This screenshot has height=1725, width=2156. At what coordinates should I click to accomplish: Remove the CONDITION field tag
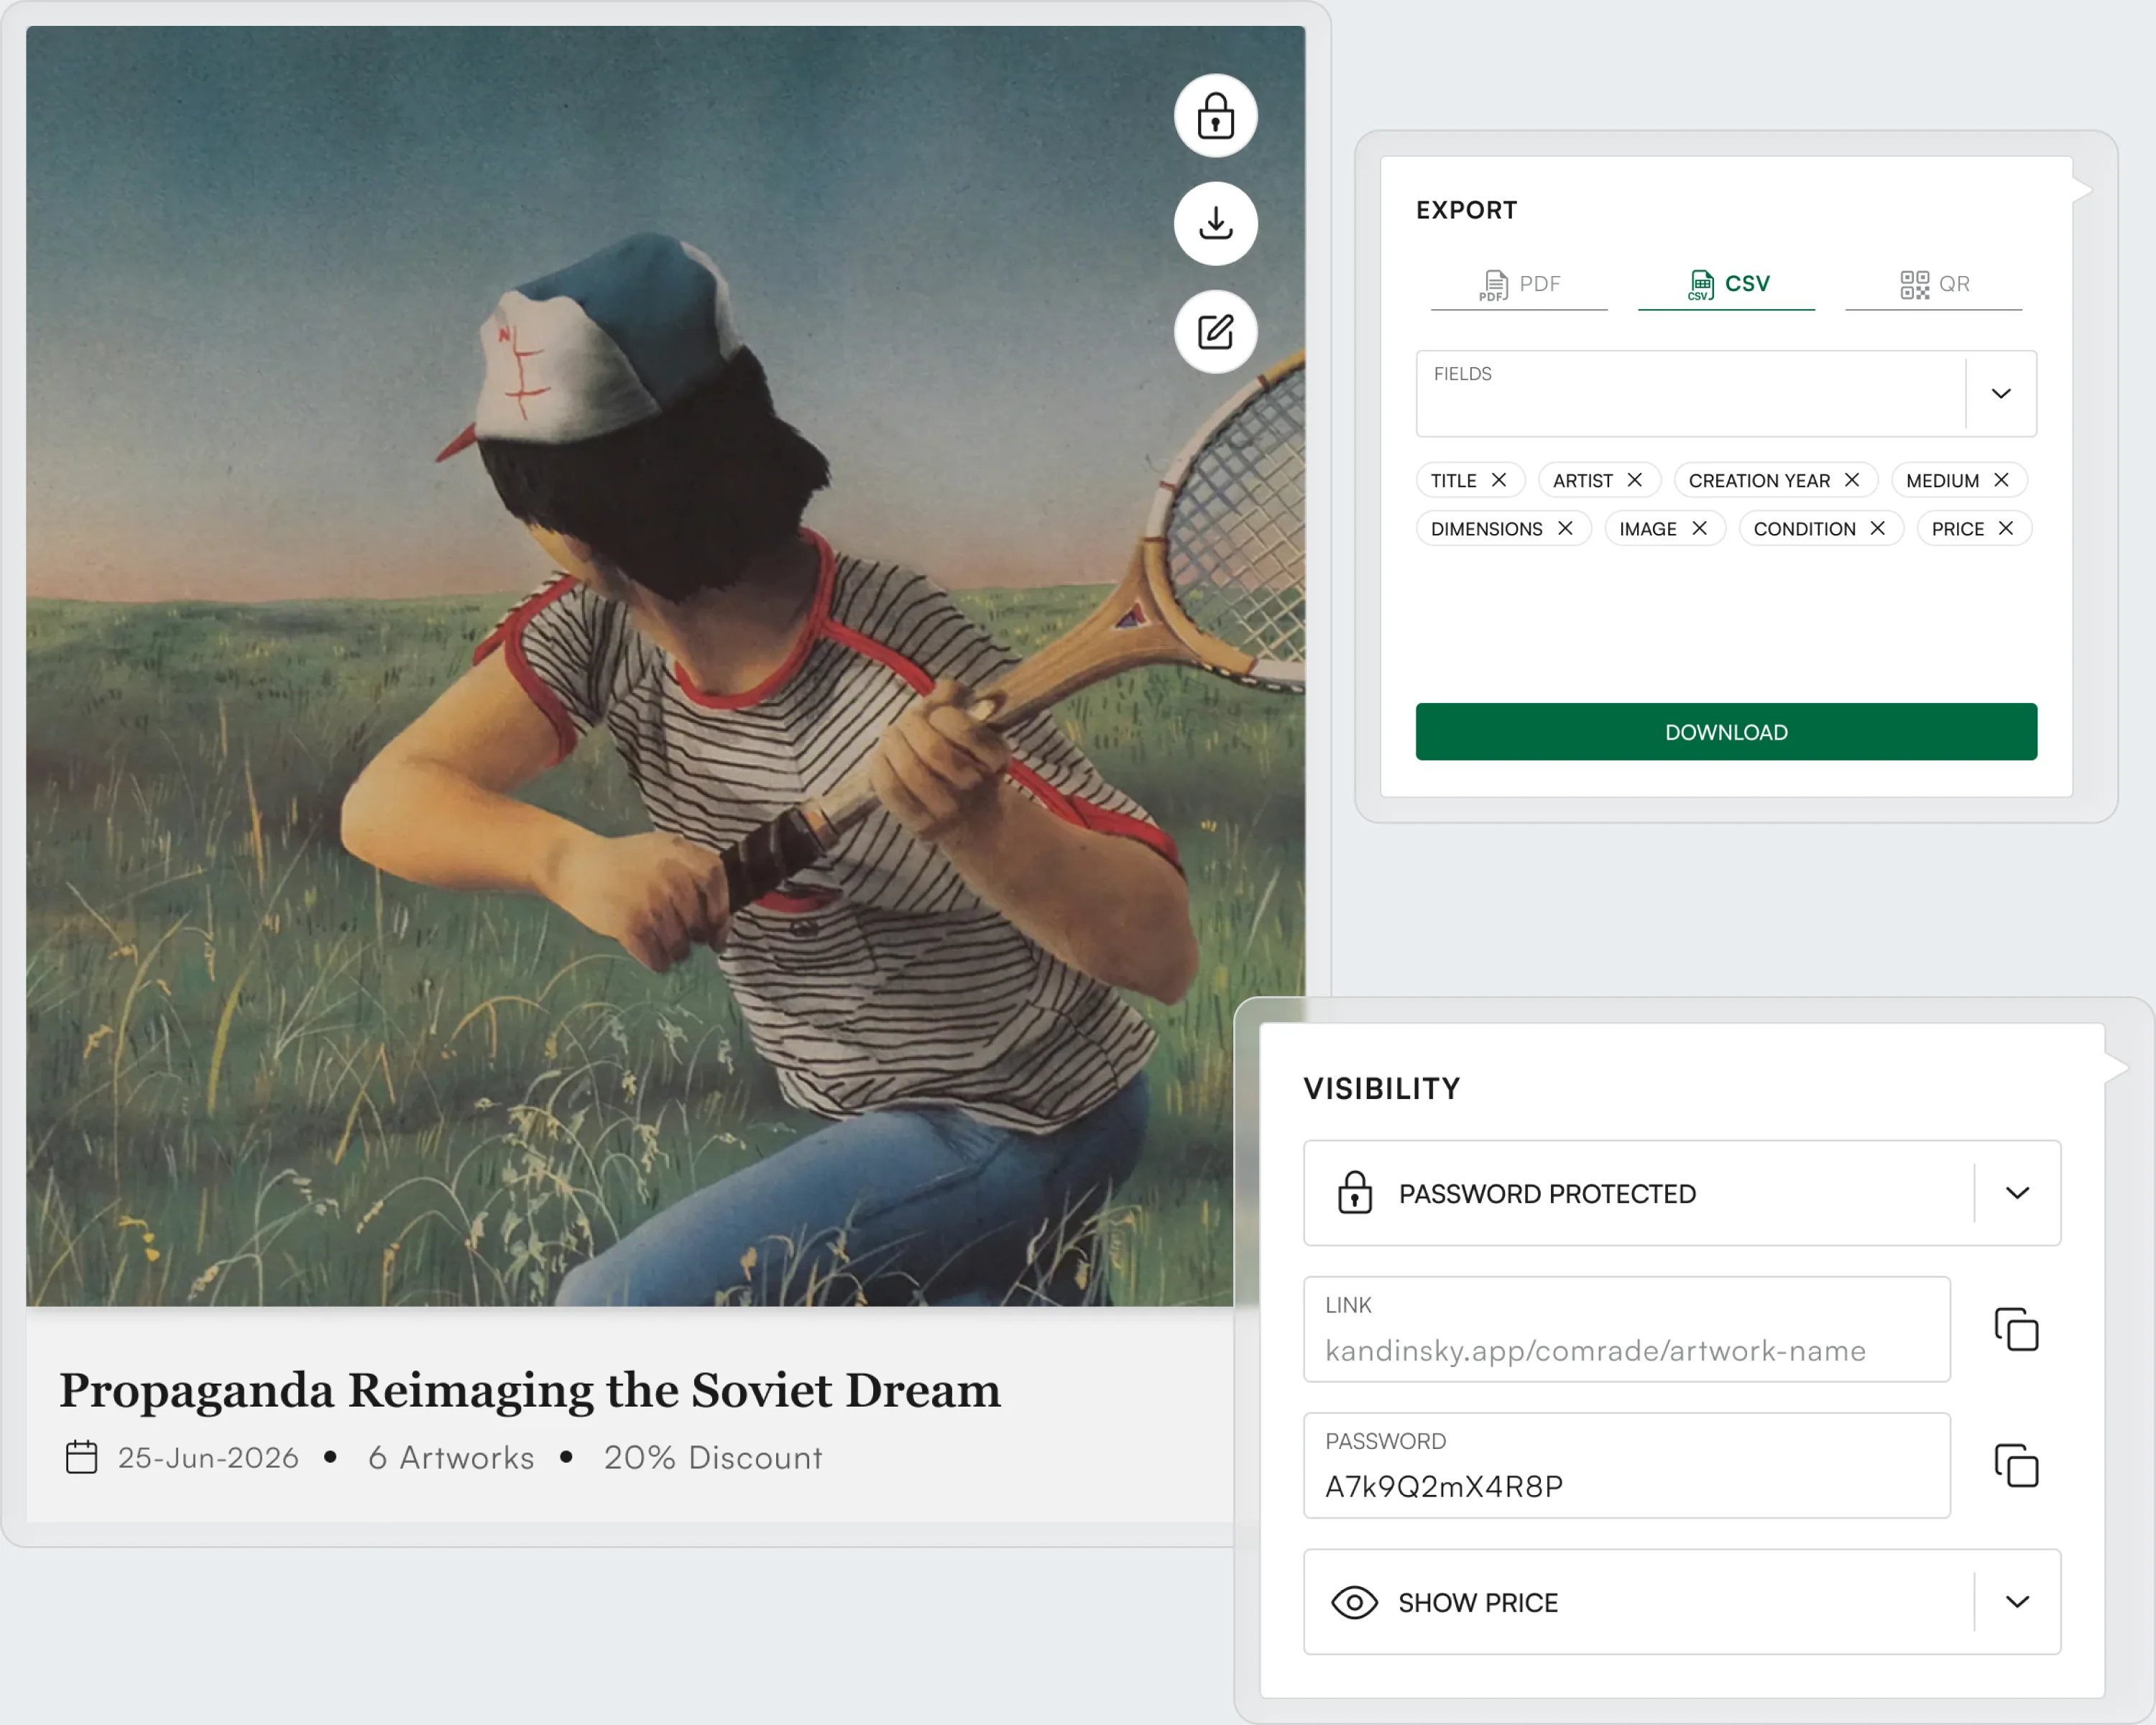tap(1878, 528)
